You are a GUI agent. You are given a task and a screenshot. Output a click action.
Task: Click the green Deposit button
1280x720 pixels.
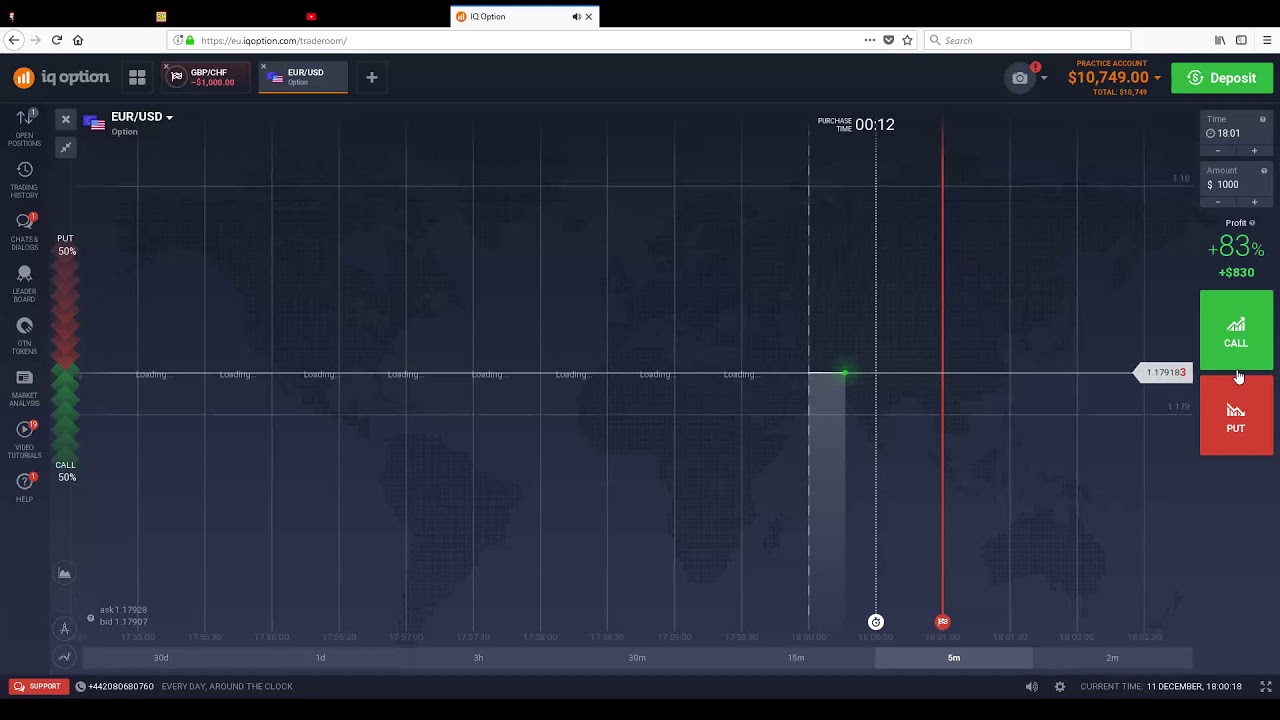click(1222, 78)
